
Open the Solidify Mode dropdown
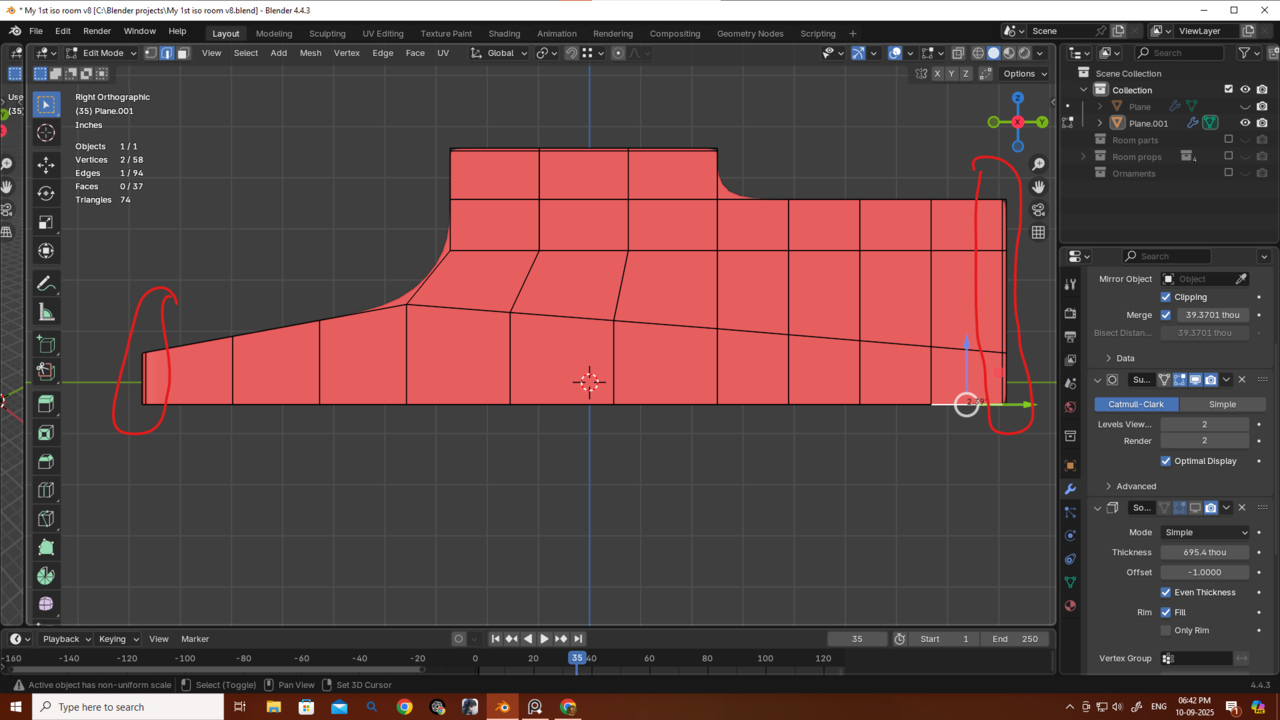coord(1204,532)
